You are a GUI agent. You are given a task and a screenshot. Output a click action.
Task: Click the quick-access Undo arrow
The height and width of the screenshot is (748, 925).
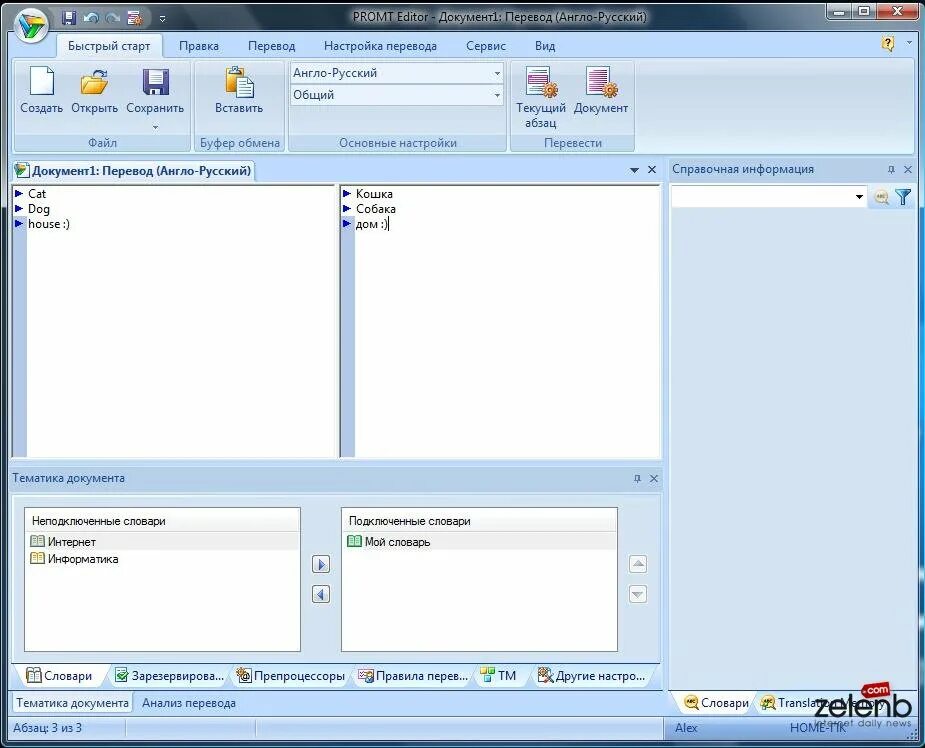pyautogui.click(x=91, y=18)
